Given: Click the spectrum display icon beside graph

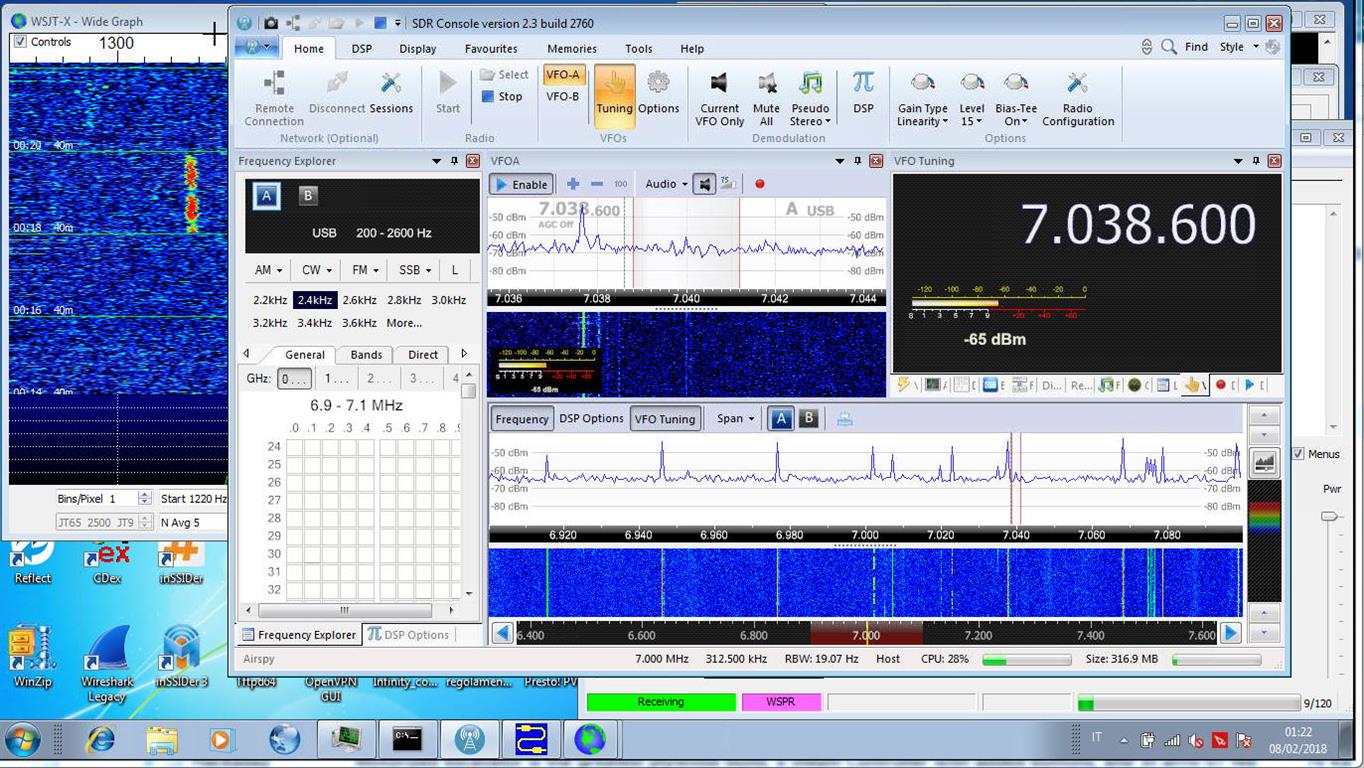Looking at the screenshot, I should coord(1264,462).
